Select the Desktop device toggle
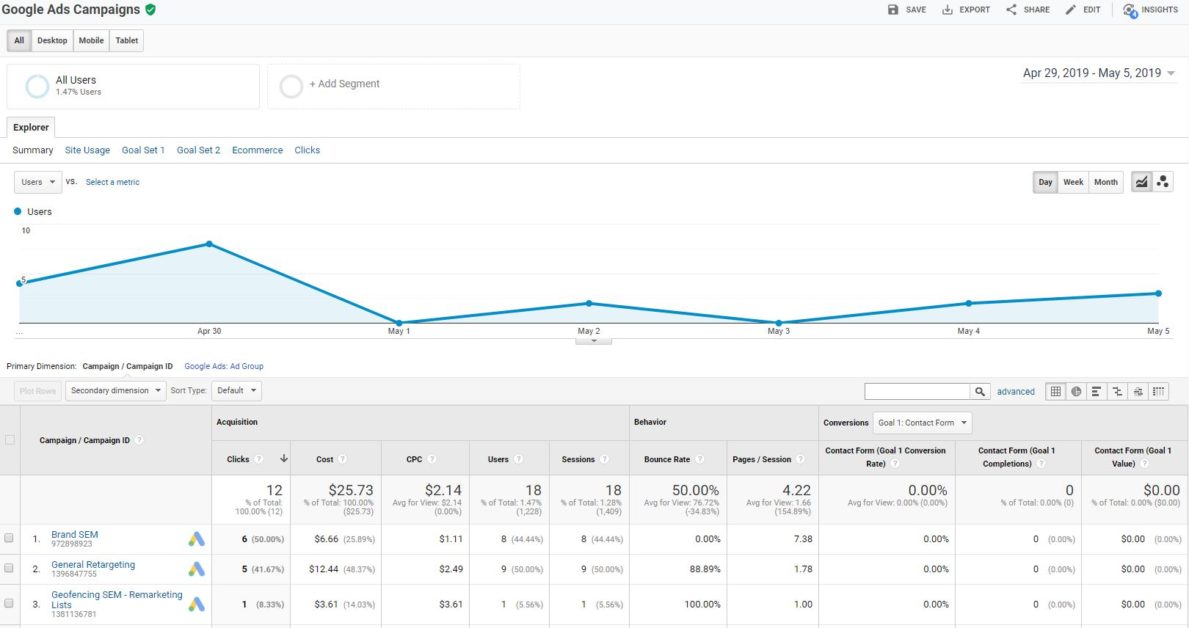The height and width of the screenshot is (628, 1189). tap(52, 41)
